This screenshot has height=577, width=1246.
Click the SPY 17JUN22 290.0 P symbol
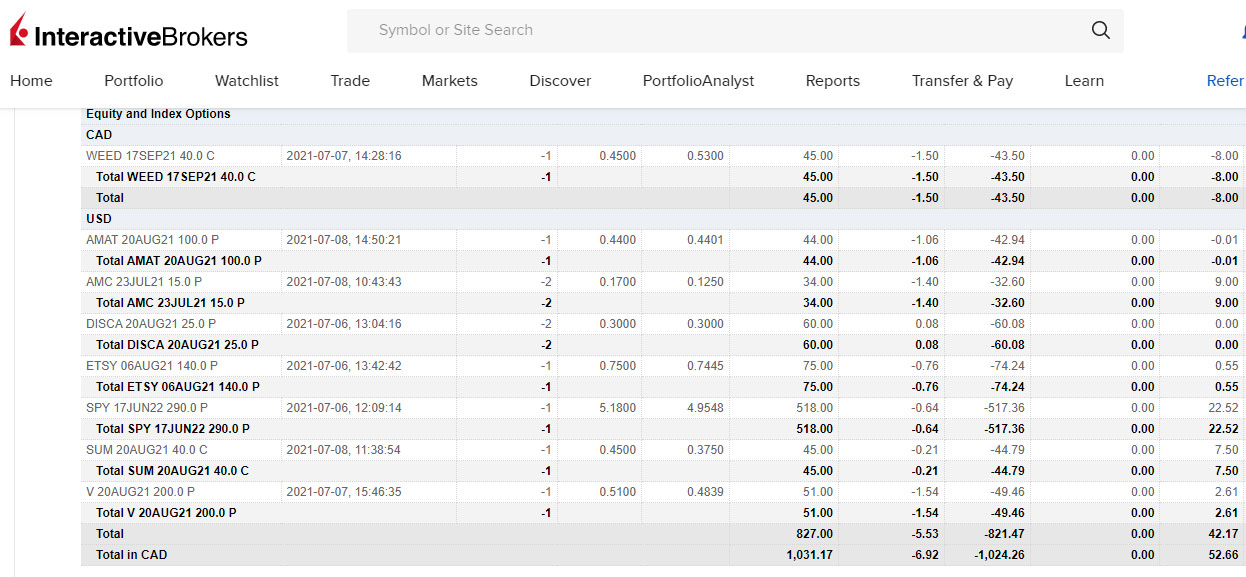(x=147, y=408)
